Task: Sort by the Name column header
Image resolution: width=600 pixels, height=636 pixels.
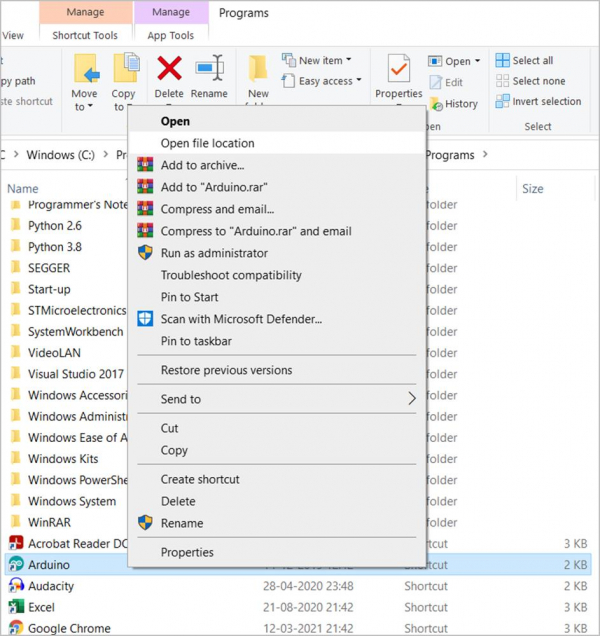Action: (23, 188)
